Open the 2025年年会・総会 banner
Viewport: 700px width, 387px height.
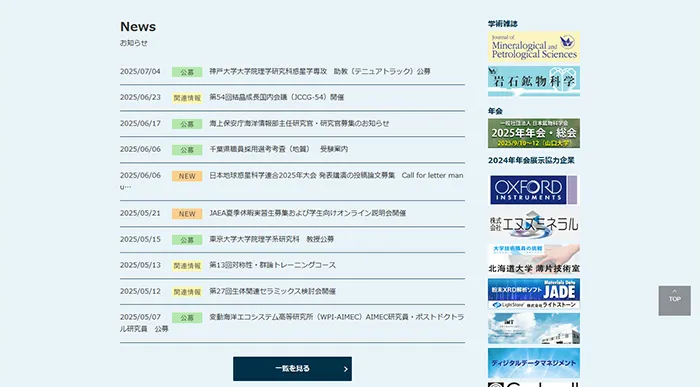534,133
